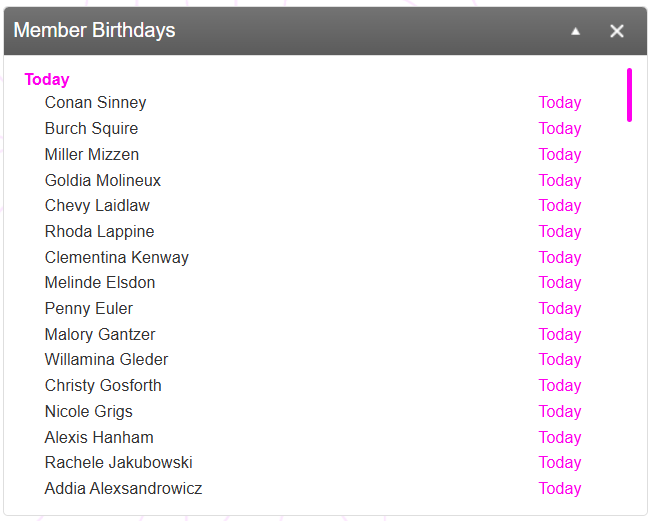Viewport: 652px width, 521px height.
Task: Select Clementina Kenway from the list
Action: point(117,258)
